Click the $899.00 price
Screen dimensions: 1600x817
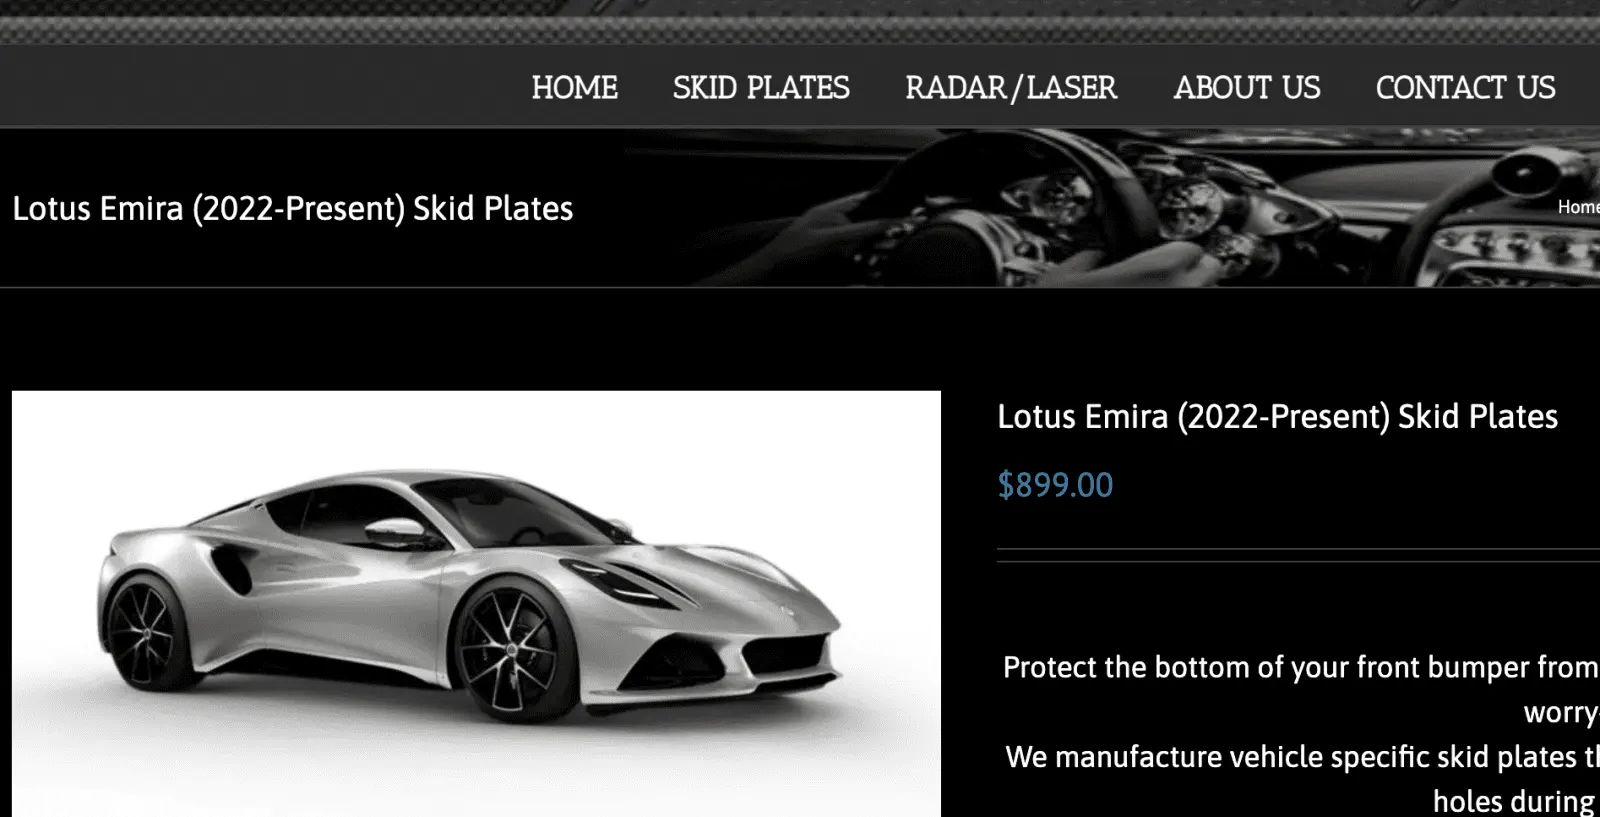tap(1055, 485)
